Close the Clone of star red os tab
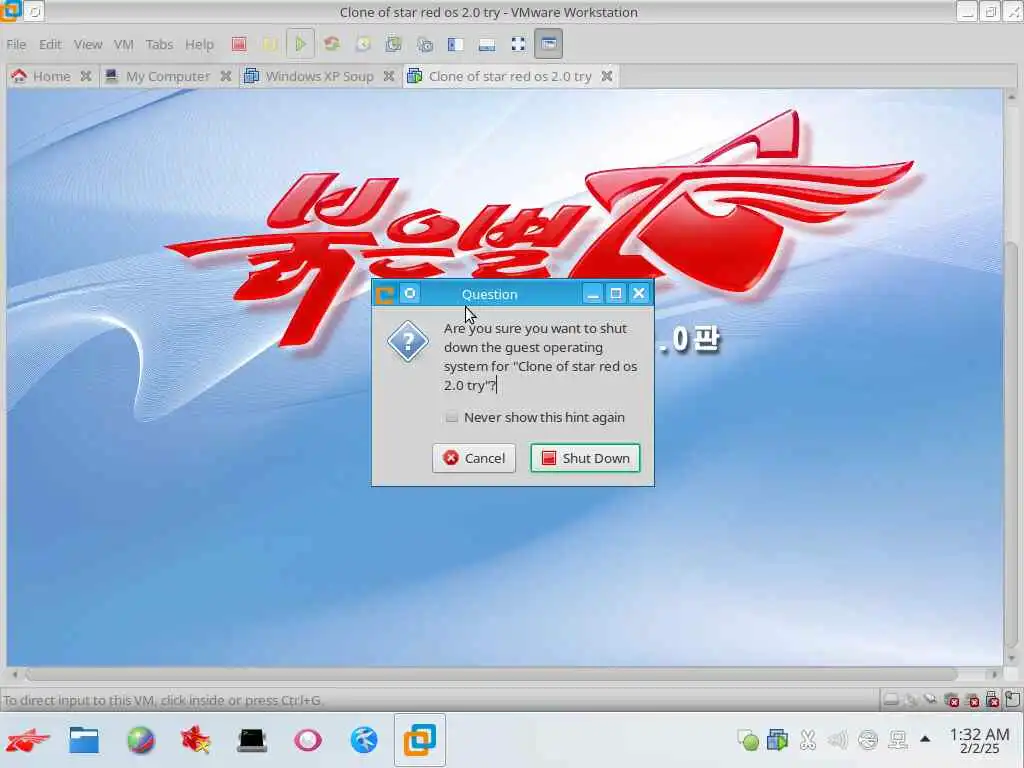The image size is (1024, 768). point(607,76)
